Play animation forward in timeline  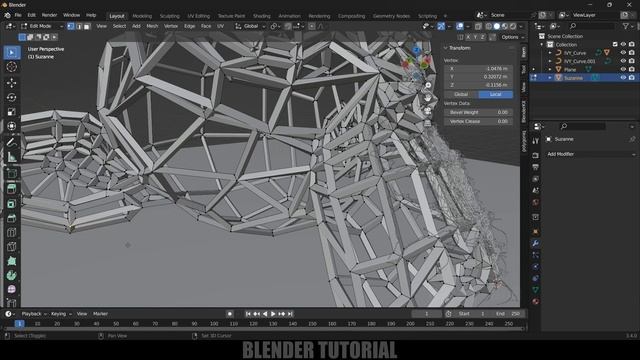[x=273, y=314]
